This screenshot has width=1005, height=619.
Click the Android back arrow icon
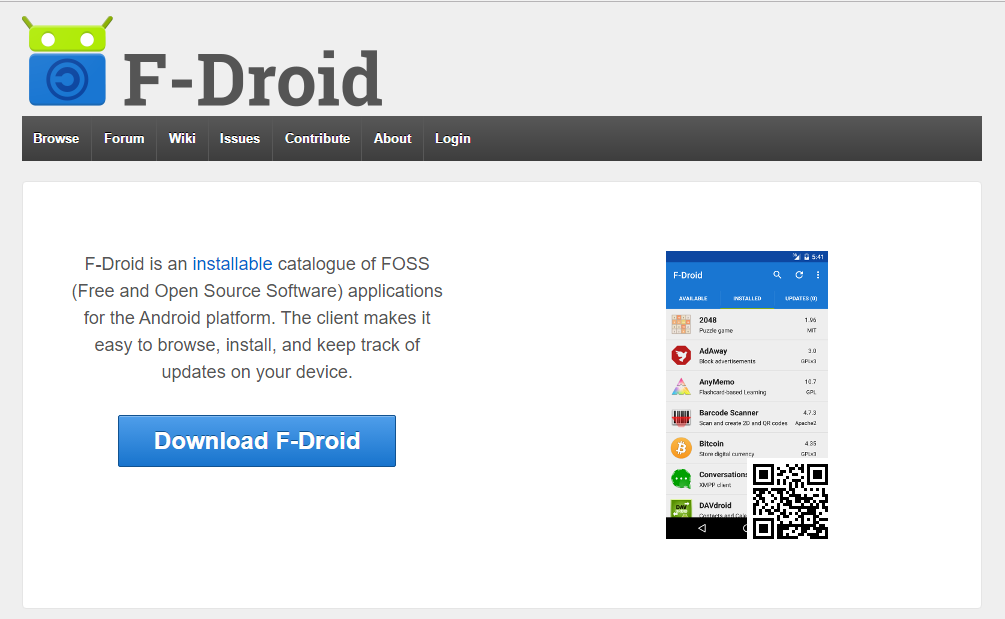702,528
